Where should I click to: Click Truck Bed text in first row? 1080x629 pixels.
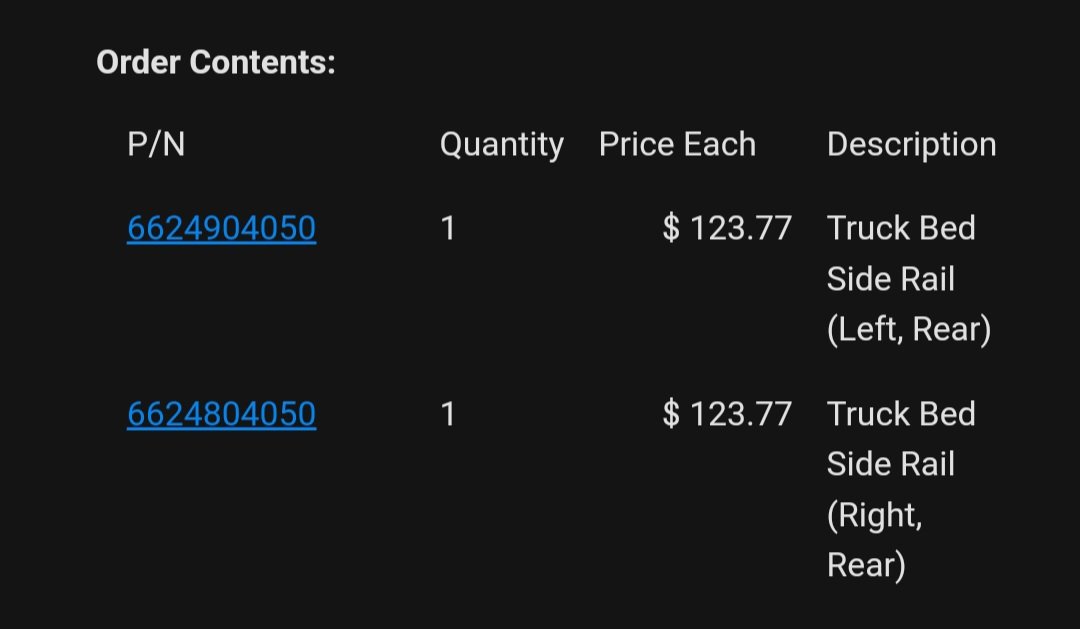[x=901, y=228]
